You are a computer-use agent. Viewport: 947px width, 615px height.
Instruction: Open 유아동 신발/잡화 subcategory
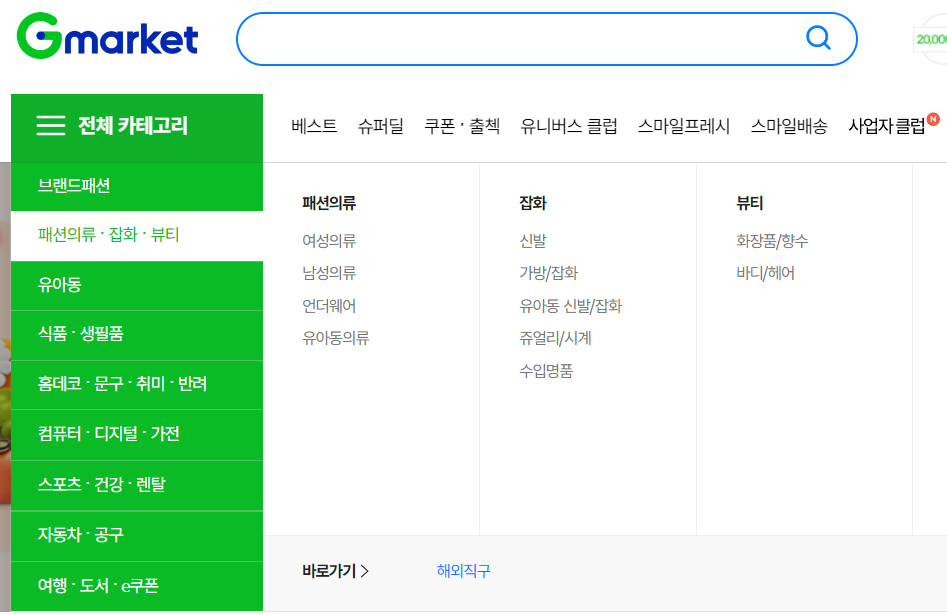tap(570, 306)
